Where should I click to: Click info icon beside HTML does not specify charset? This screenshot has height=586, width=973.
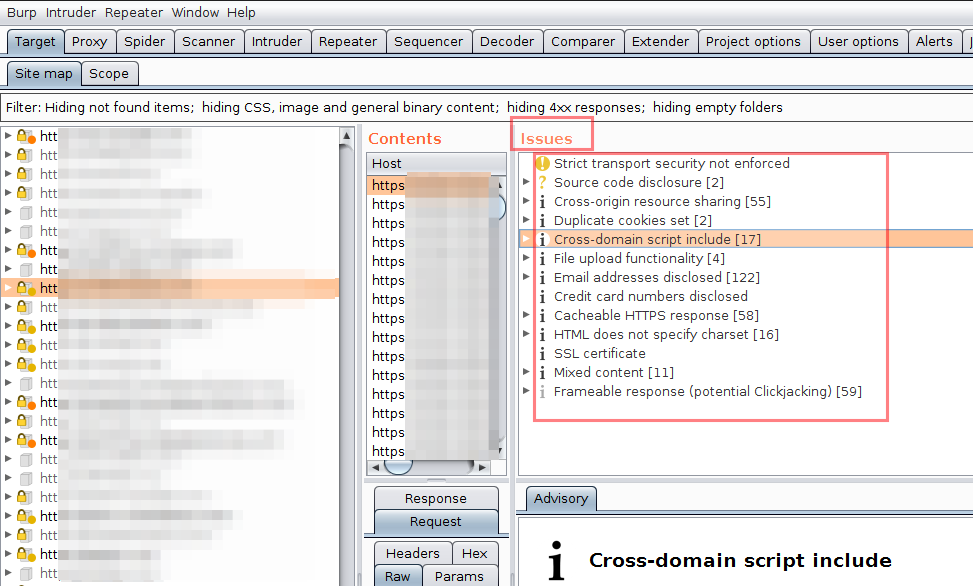click(x=542, y=335)
